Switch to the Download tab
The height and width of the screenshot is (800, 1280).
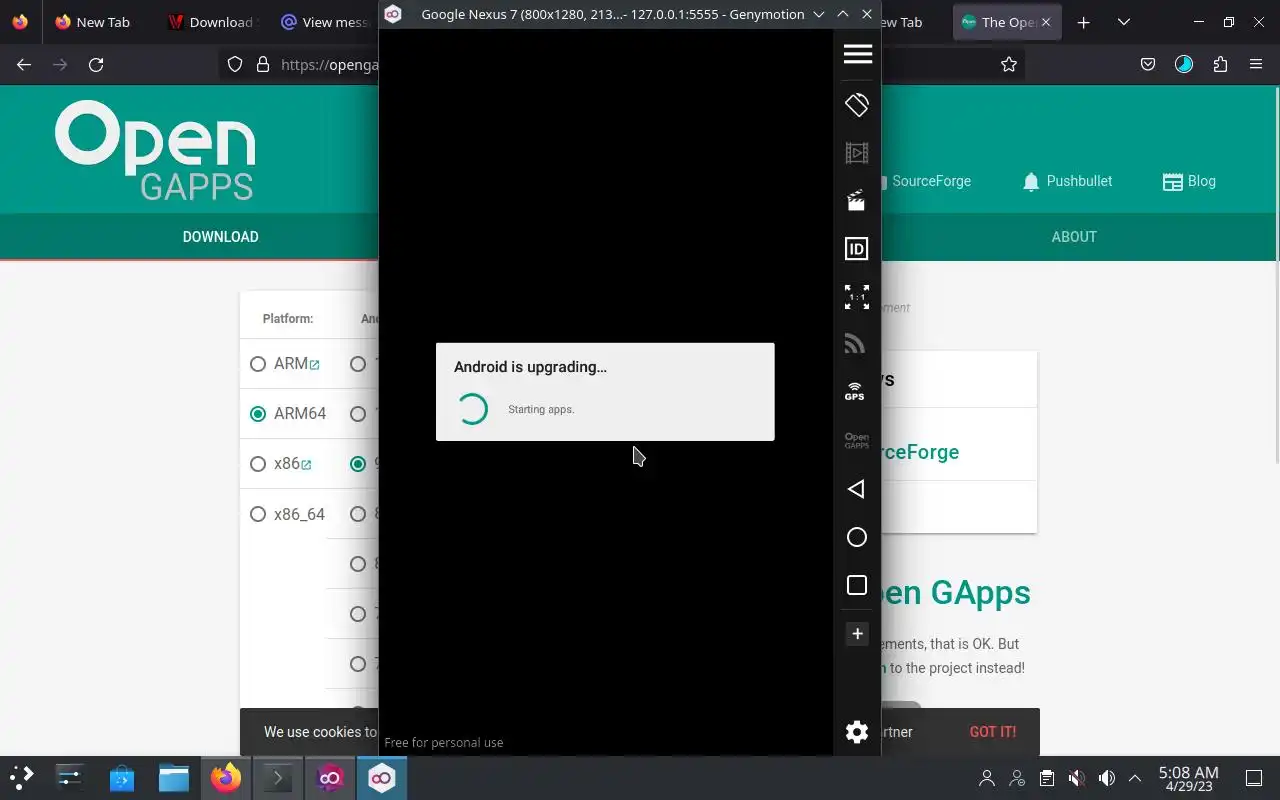(210, 22)
